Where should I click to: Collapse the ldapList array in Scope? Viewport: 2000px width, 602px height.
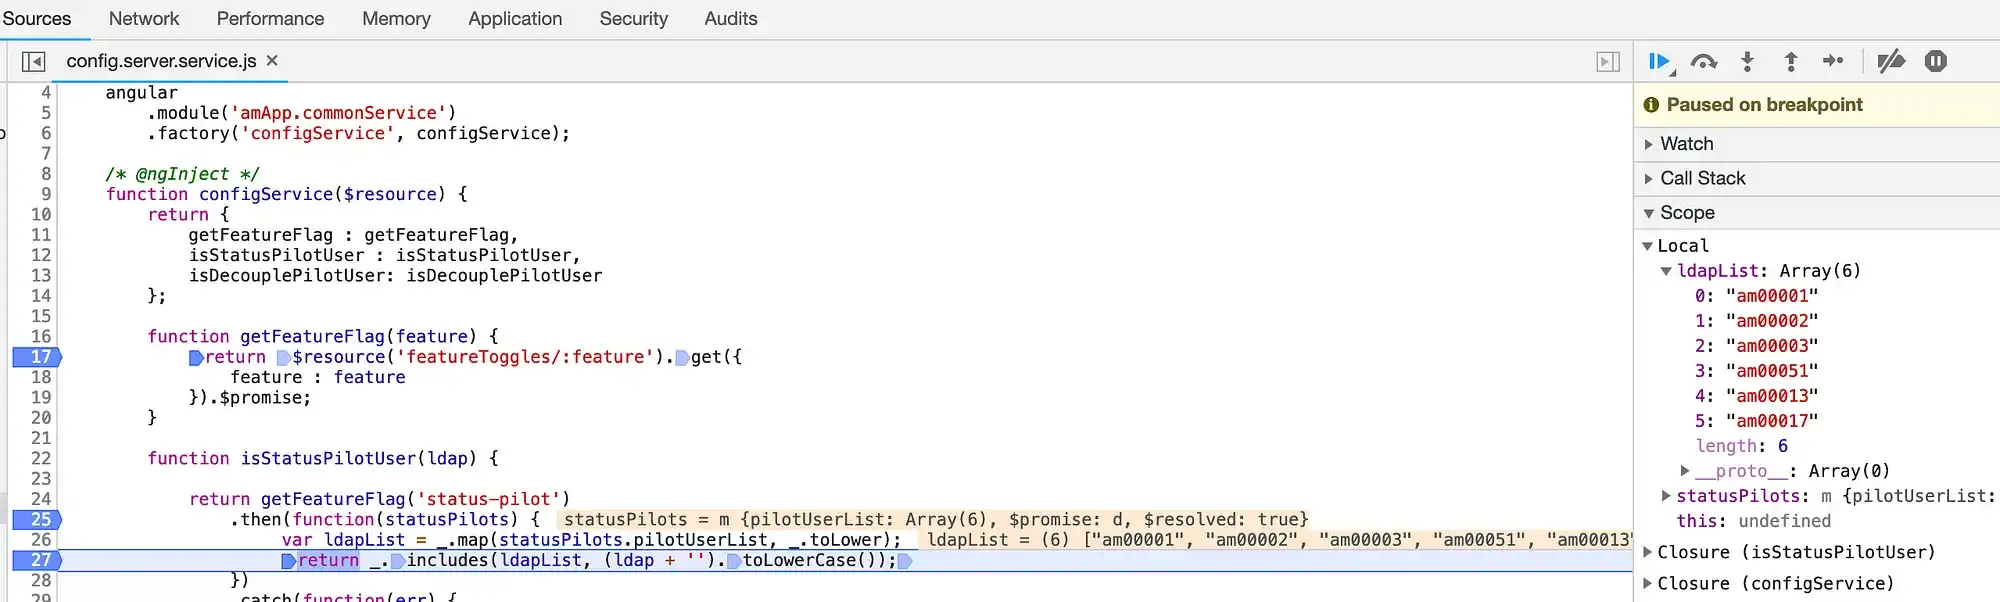[x=1666, y=271]
